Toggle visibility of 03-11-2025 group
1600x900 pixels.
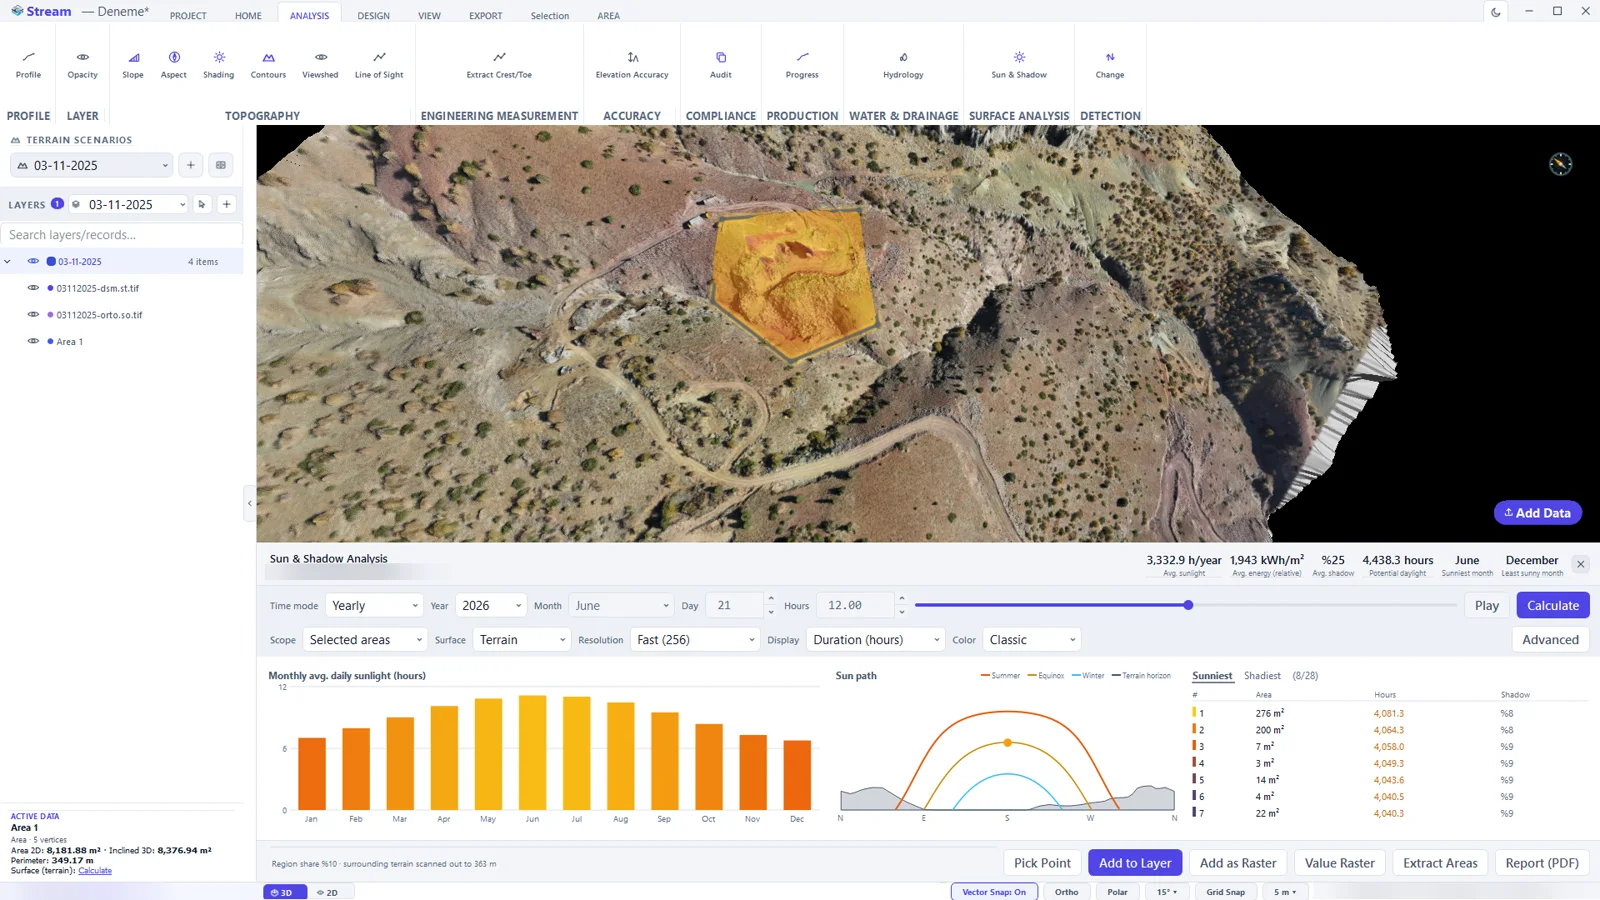click(x=33, y=261)
